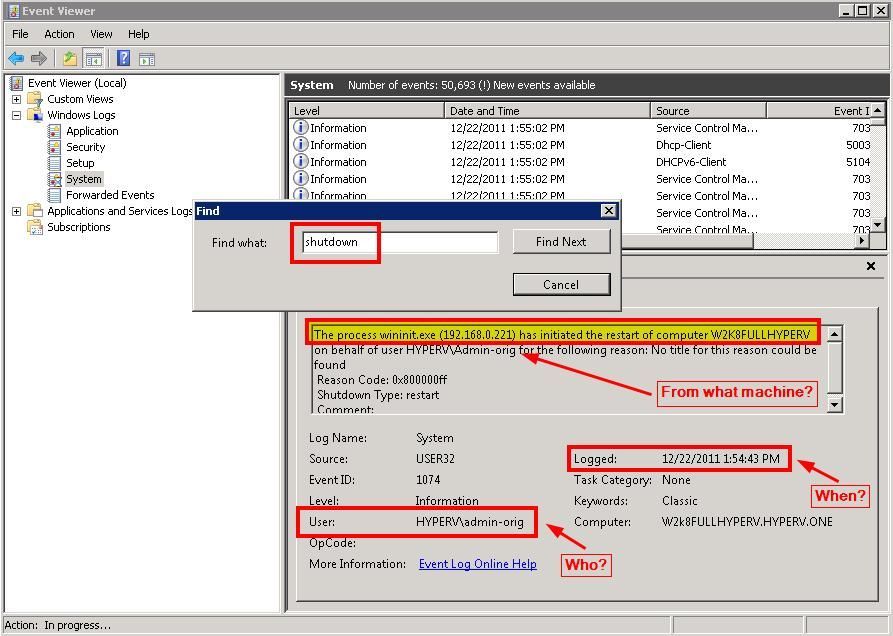The image size is (893, 636).
Task: Click the Windows Logs folder icon
Action: [x=35, y=115]
